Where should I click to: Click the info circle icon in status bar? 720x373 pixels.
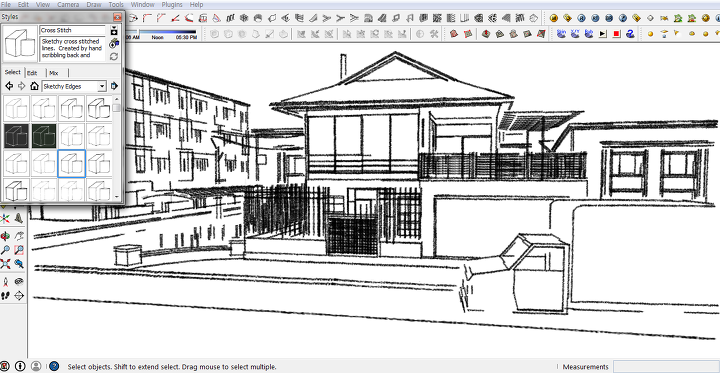tap(20, 366)
